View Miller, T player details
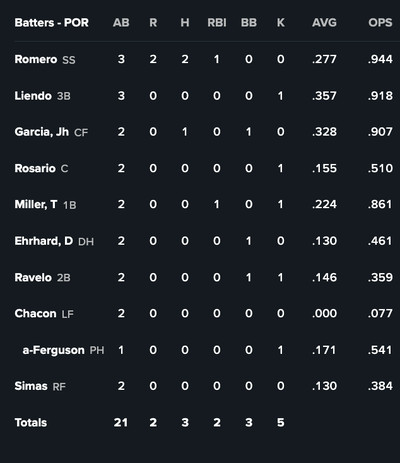Screen dimensions: 400x463 pyautogui.click(x=36, y=204)
